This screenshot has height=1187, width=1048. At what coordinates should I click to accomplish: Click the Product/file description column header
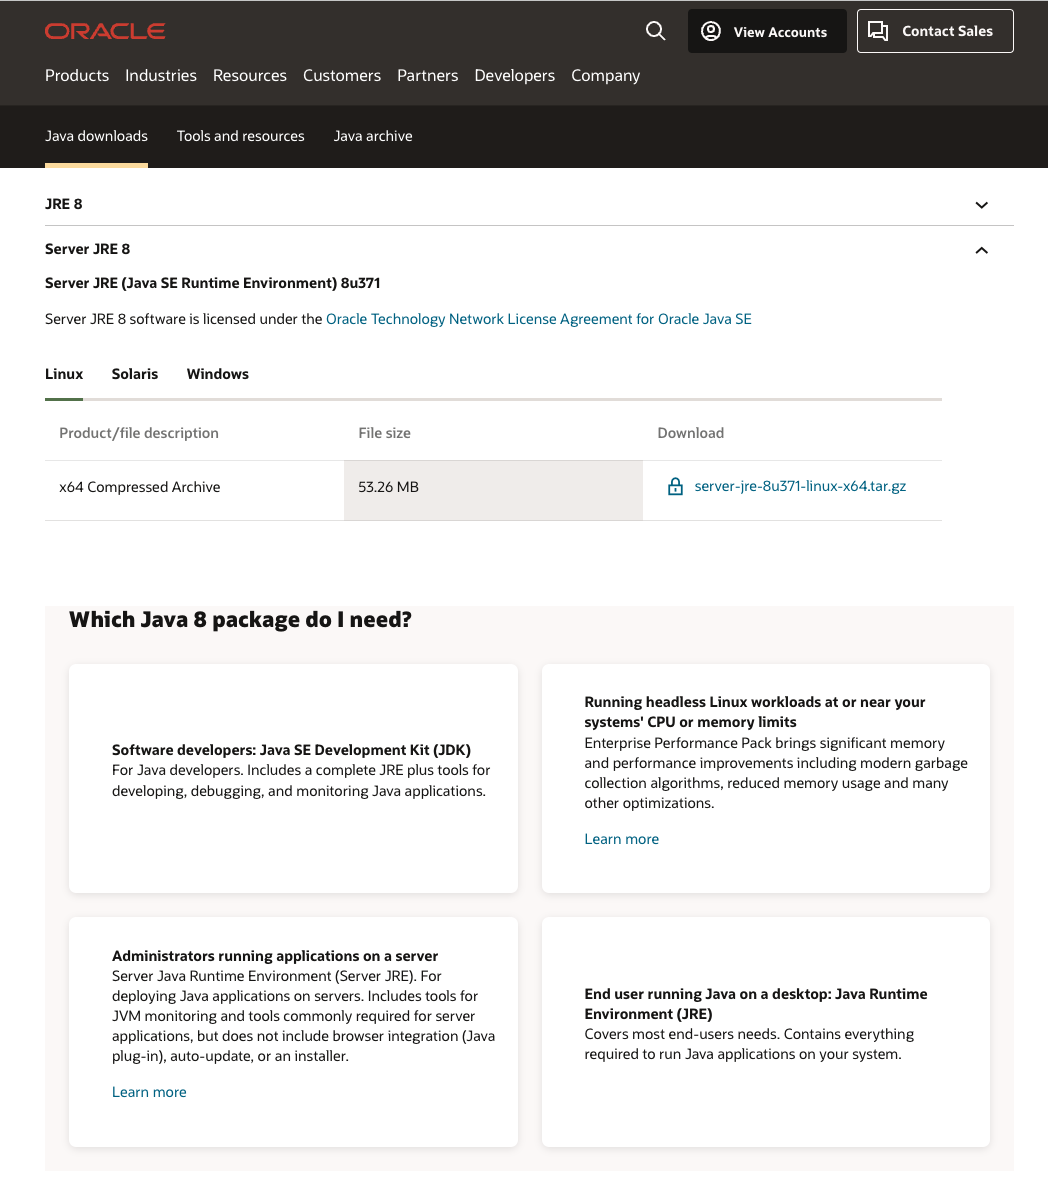(139, 433)
